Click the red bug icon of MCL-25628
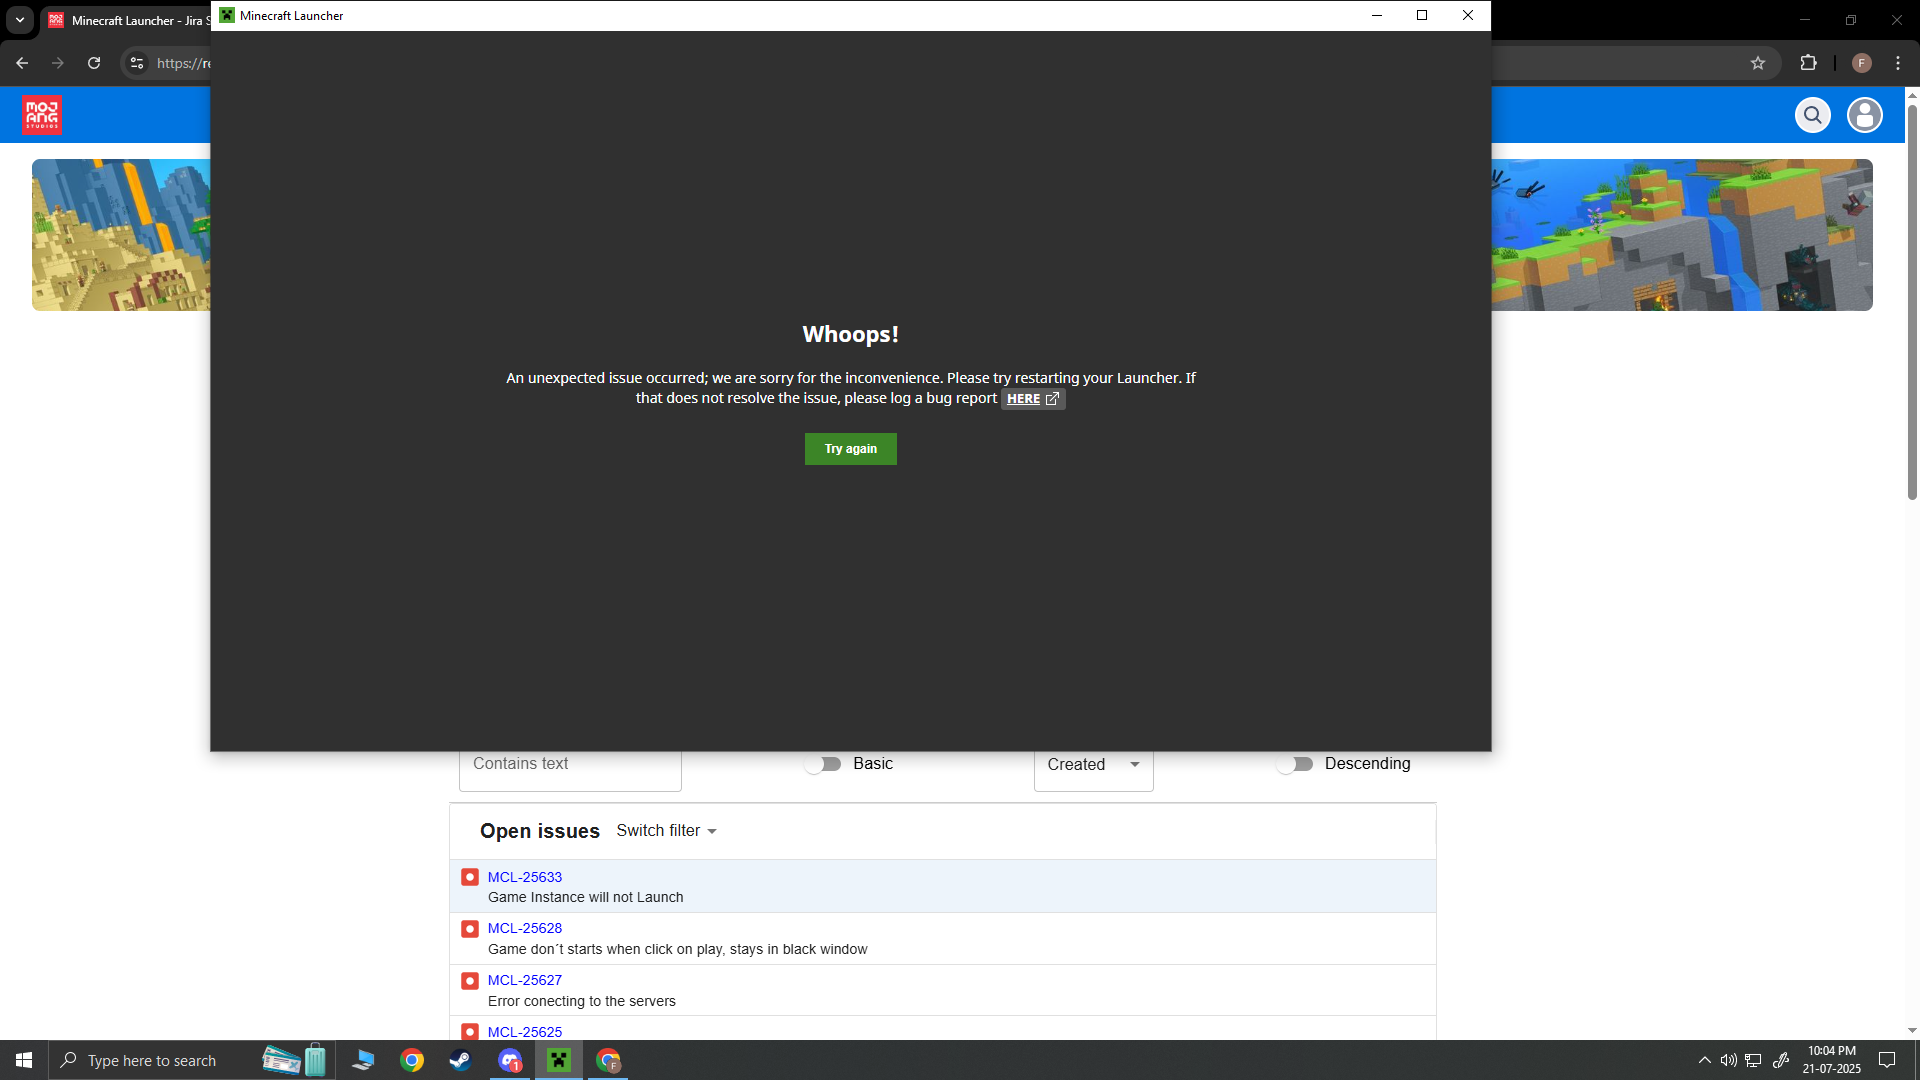The width and height of the screenshot is (1920, 1080). click(470, 929)
